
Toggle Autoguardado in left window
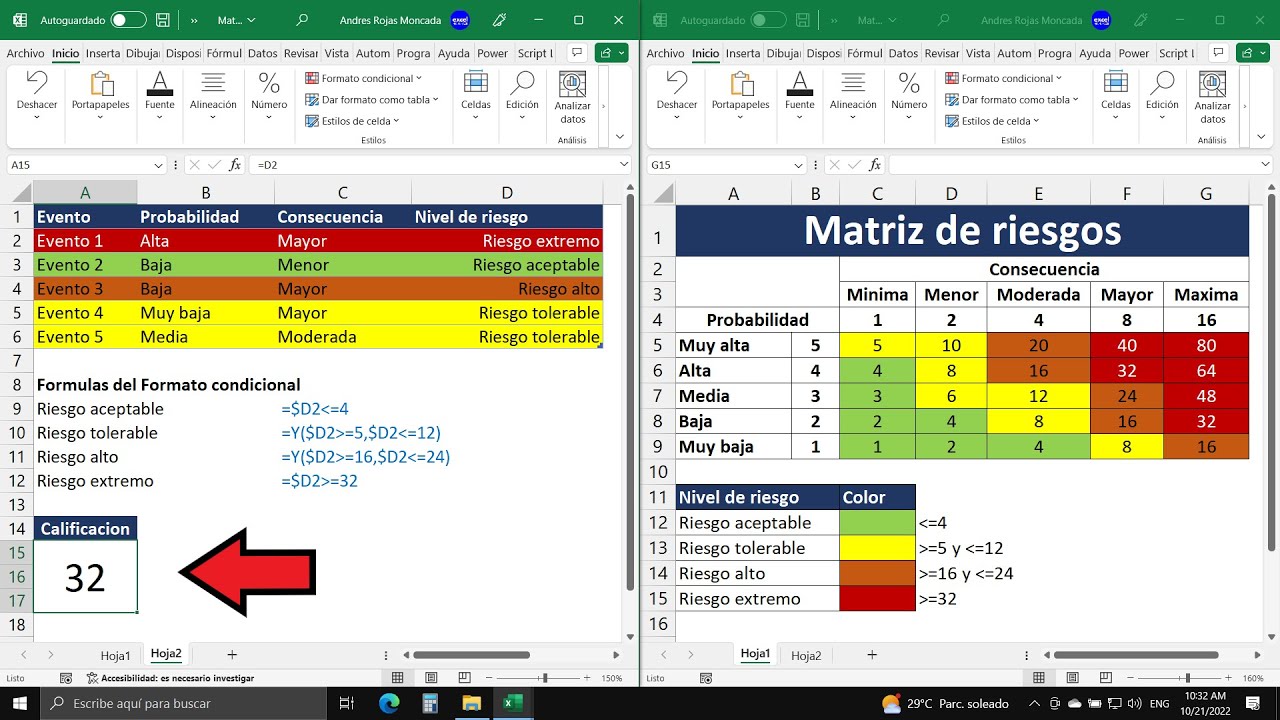[128, 20]
